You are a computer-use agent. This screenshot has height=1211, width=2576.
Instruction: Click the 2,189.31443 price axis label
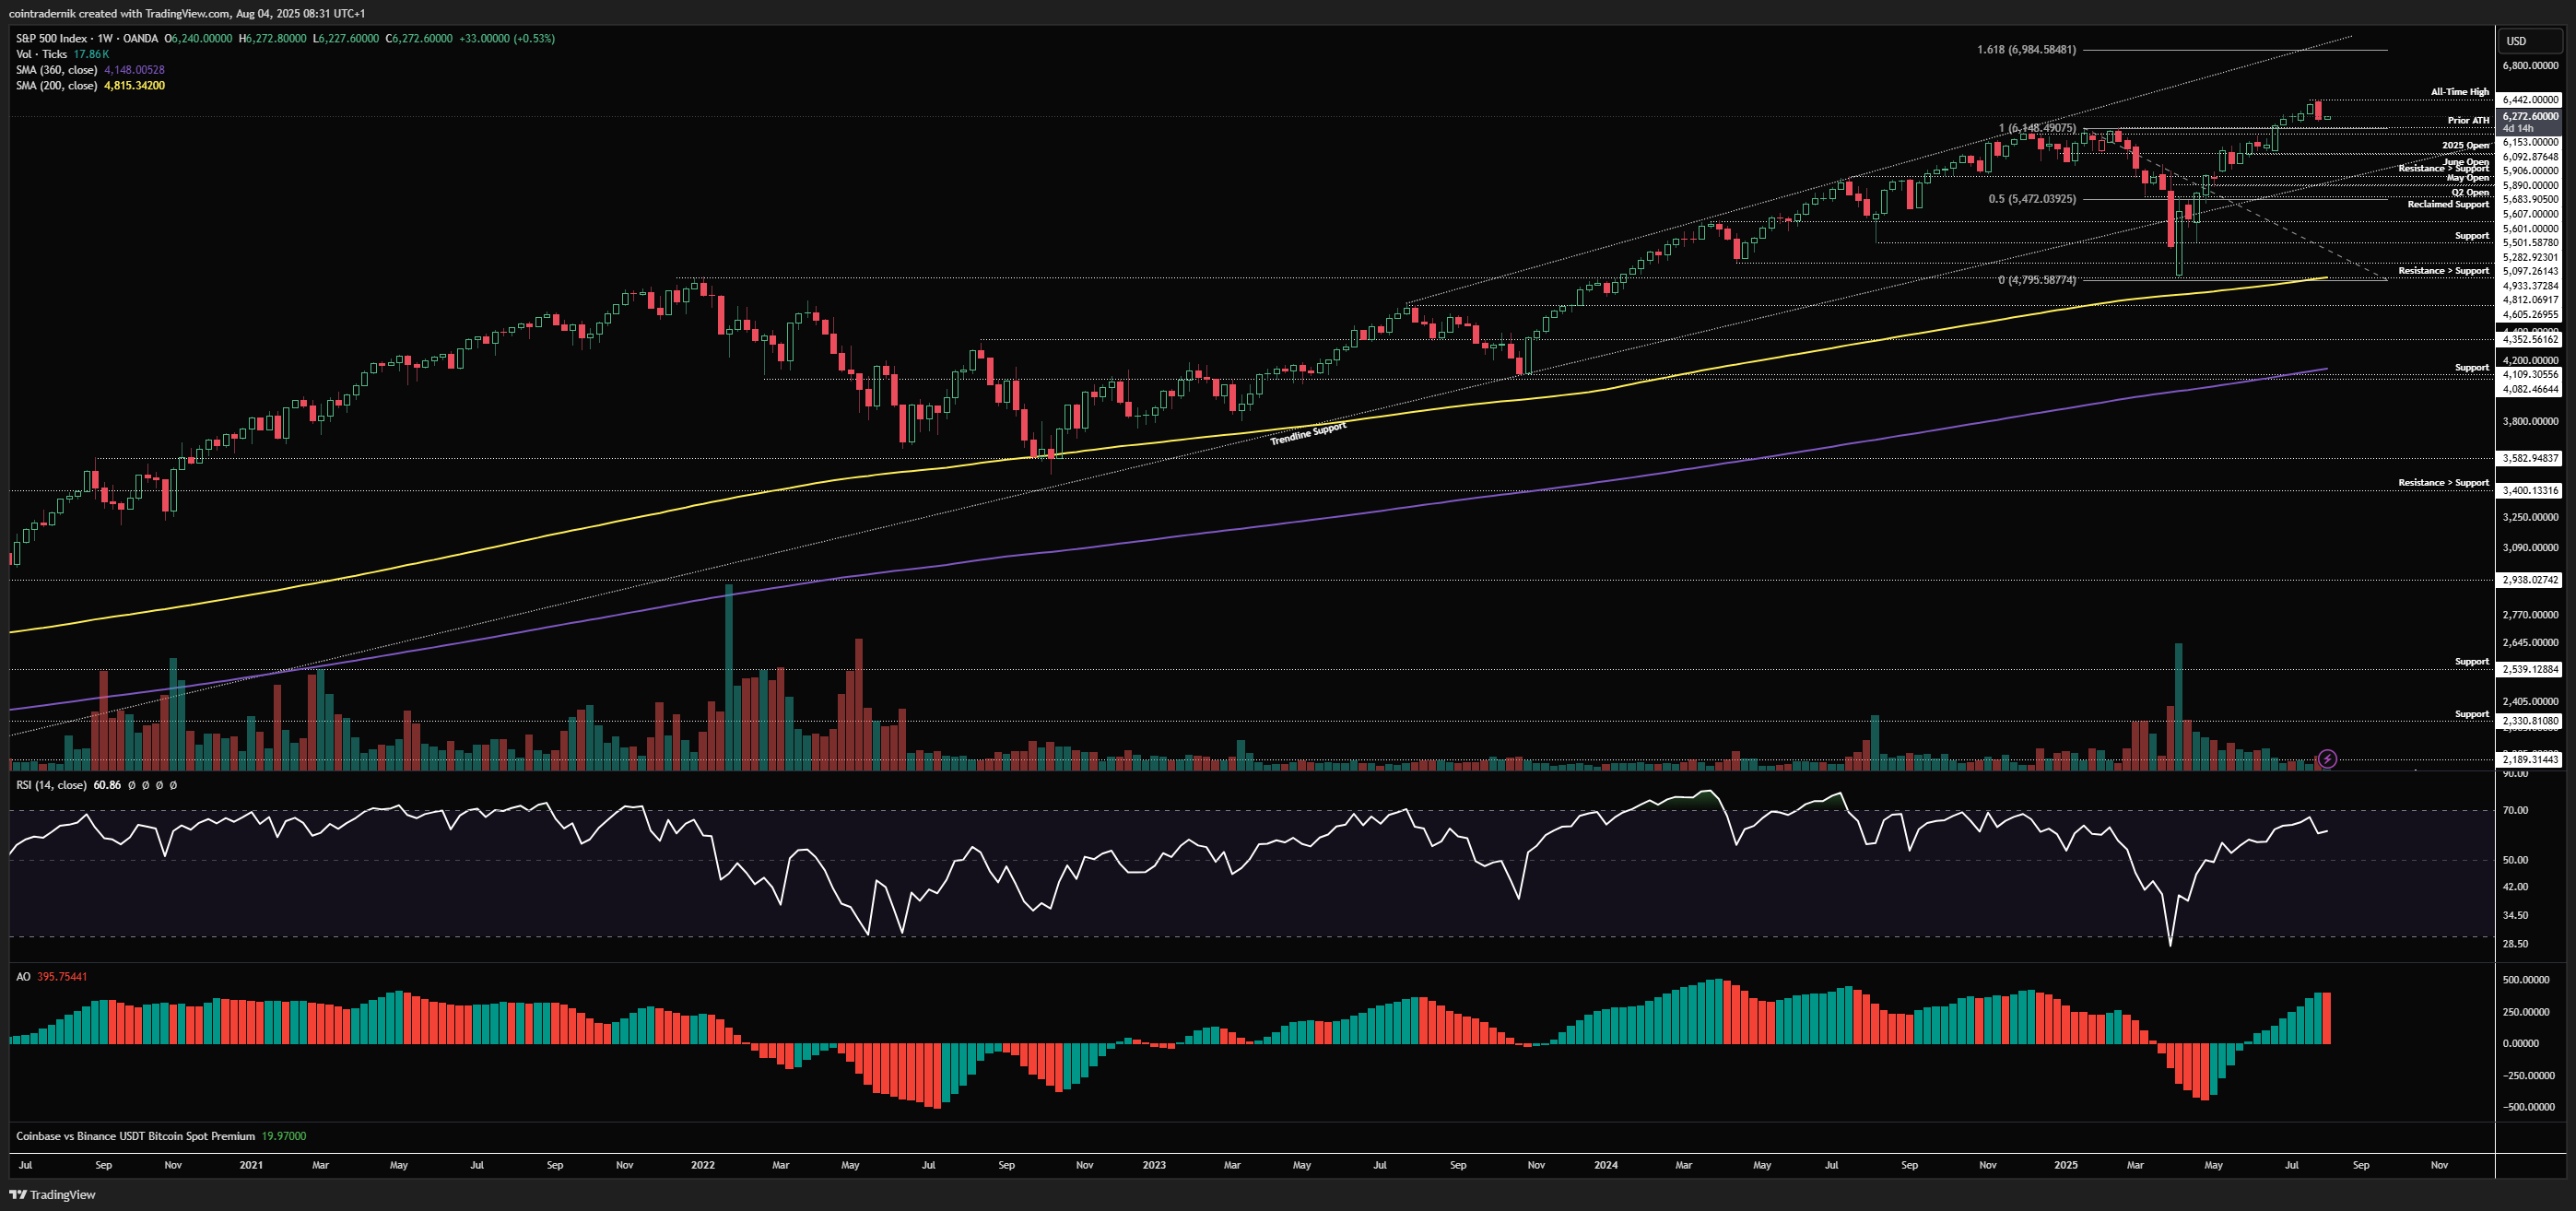(x=2530, y=760)
